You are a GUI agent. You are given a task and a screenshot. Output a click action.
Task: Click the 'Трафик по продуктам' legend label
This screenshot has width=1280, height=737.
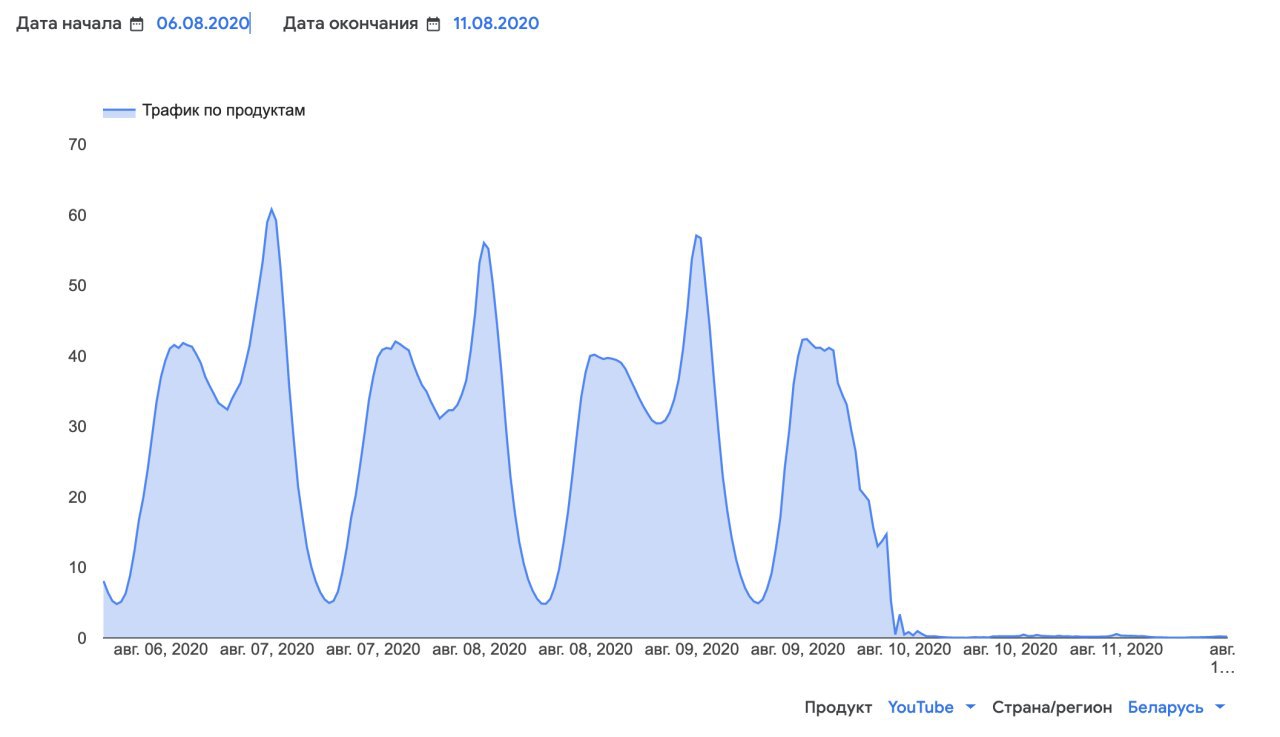click(223, 111)
